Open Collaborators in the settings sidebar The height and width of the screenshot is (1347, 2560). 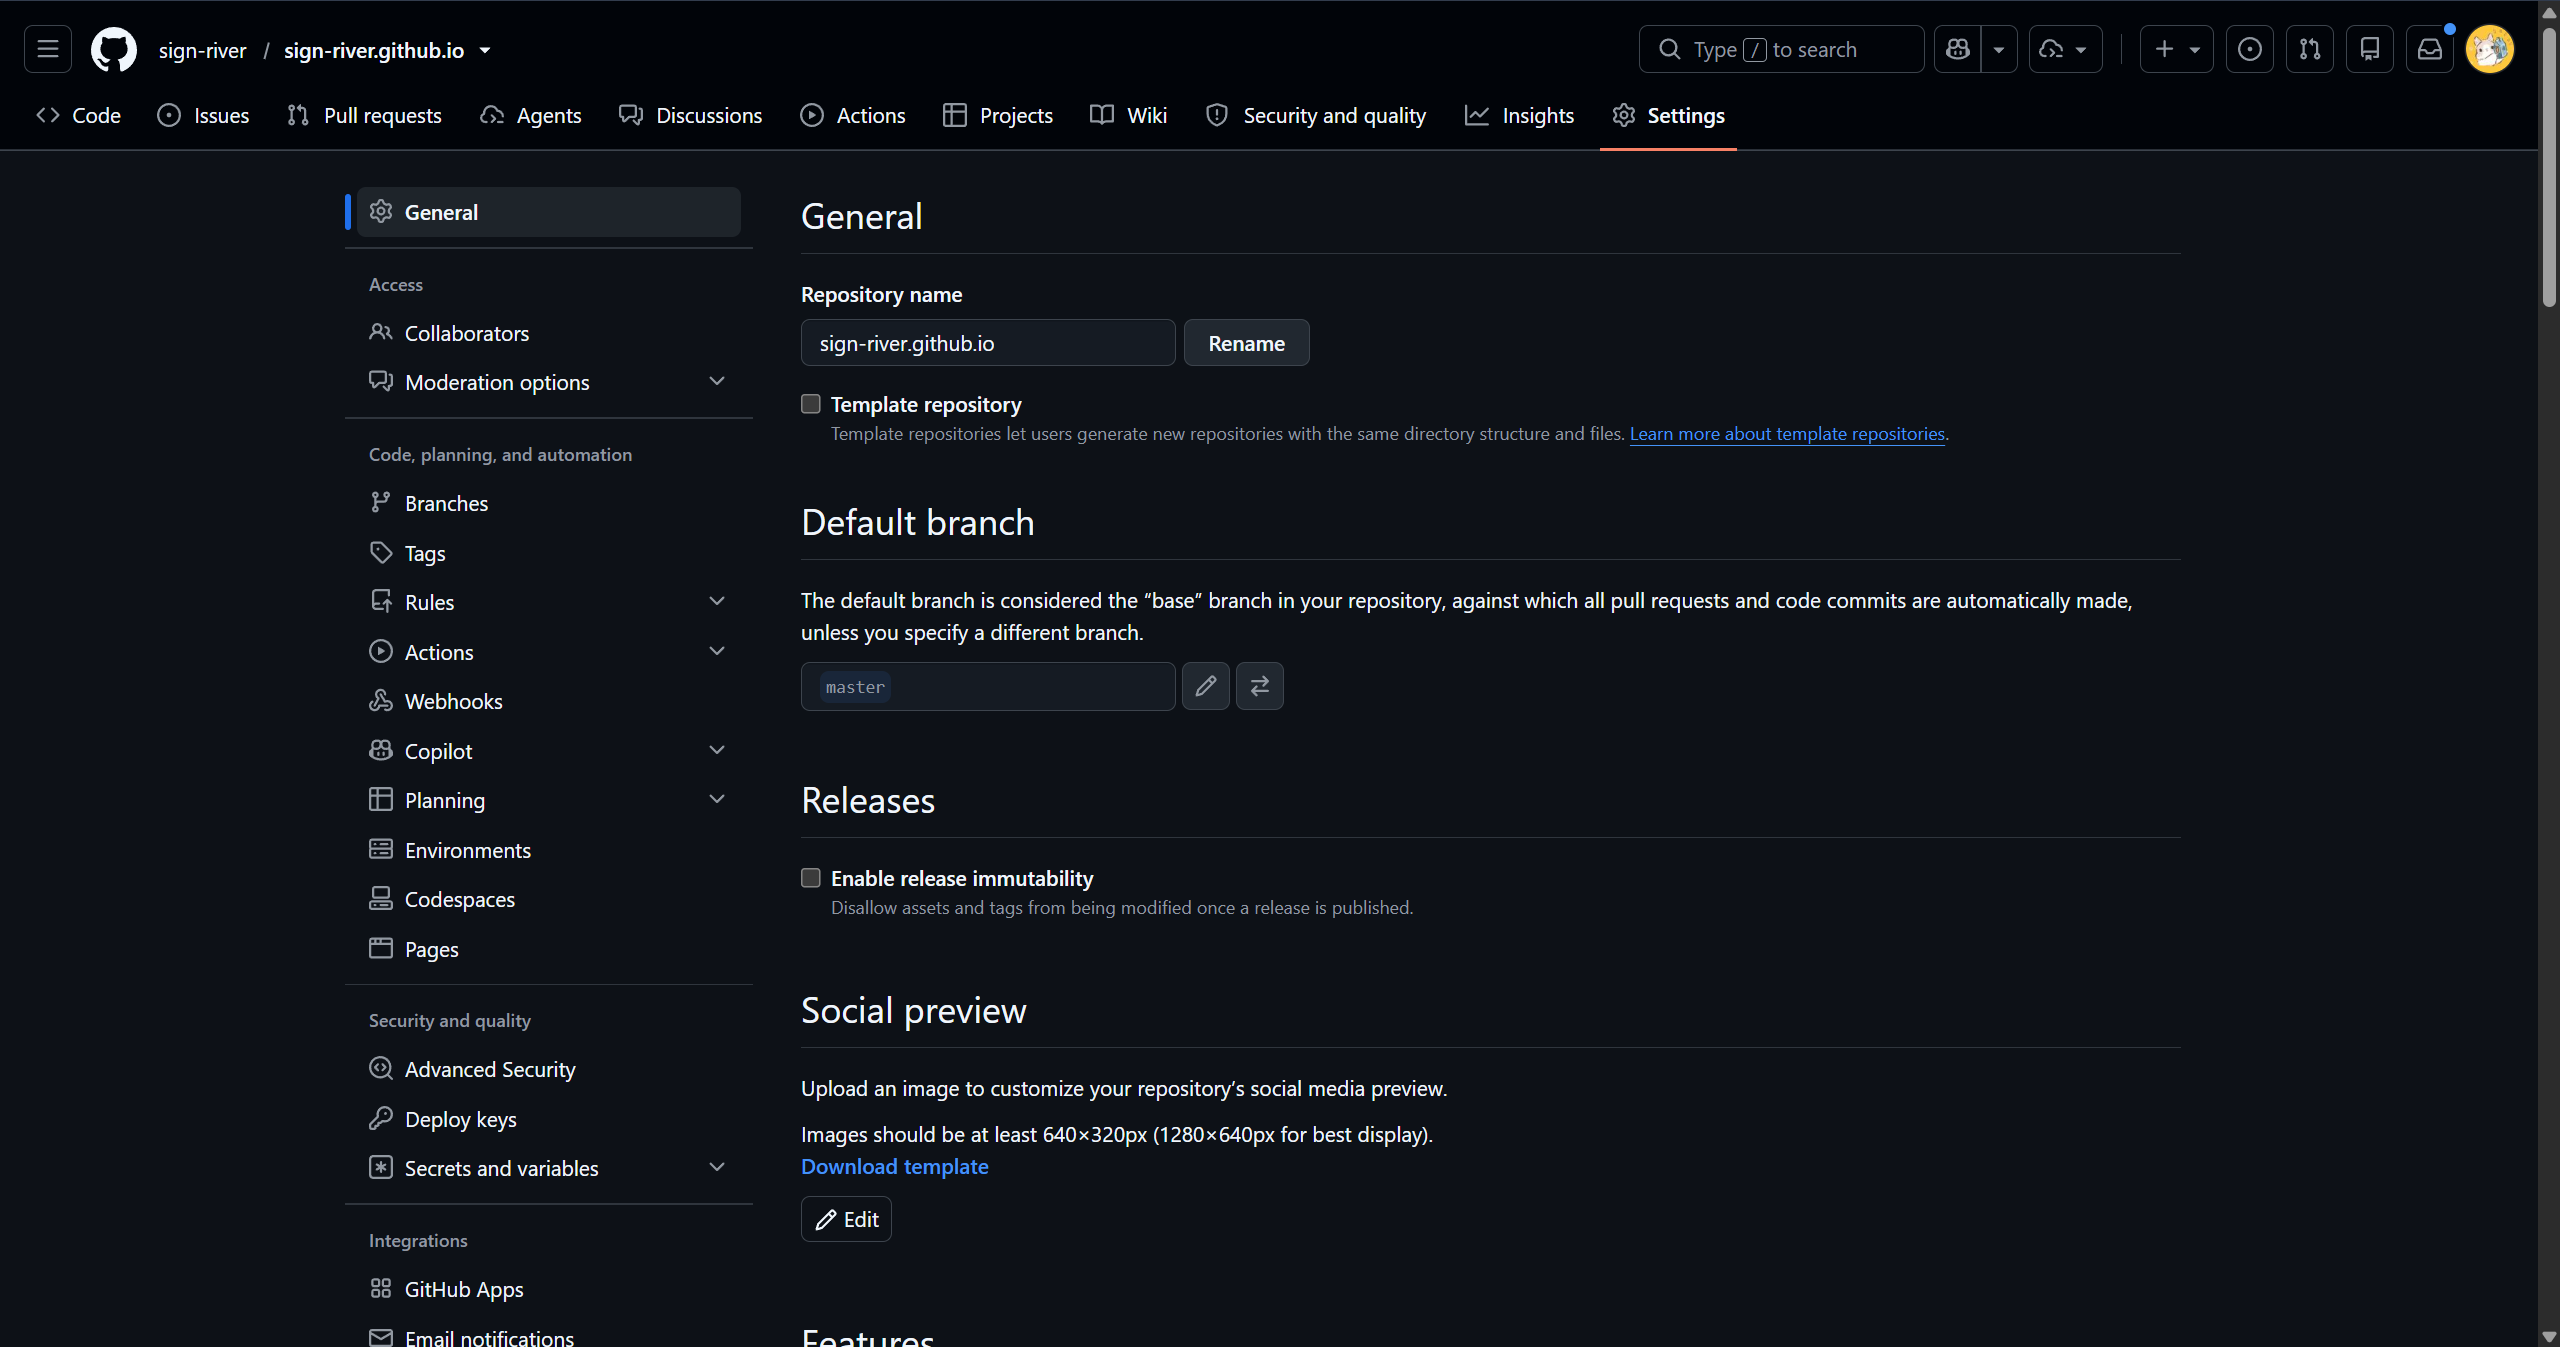(x=549, y=333)
